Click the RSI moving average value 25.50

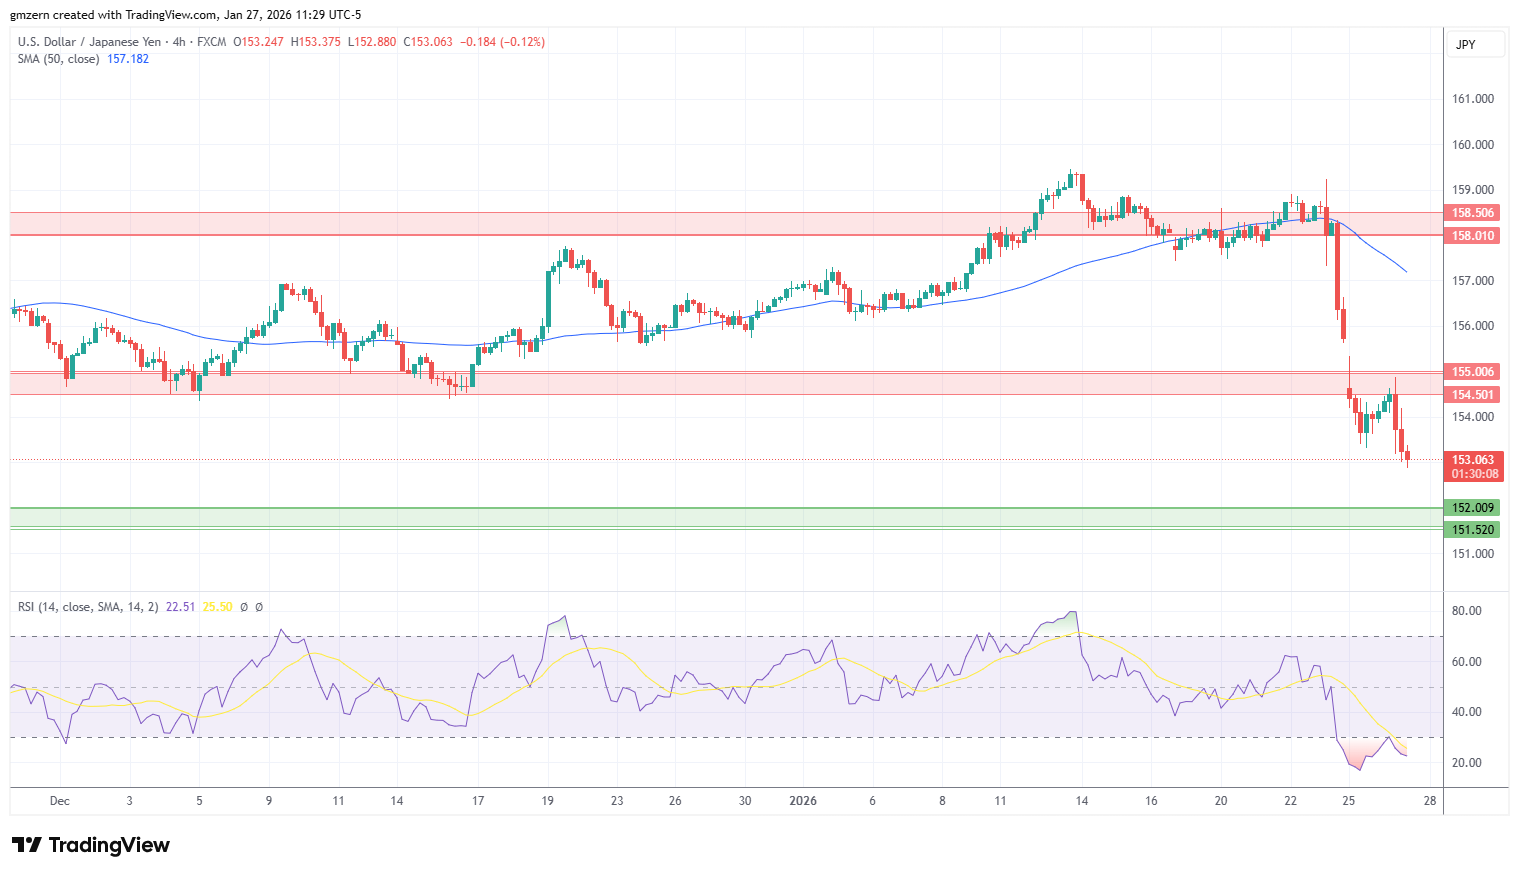tap(217, 607)
